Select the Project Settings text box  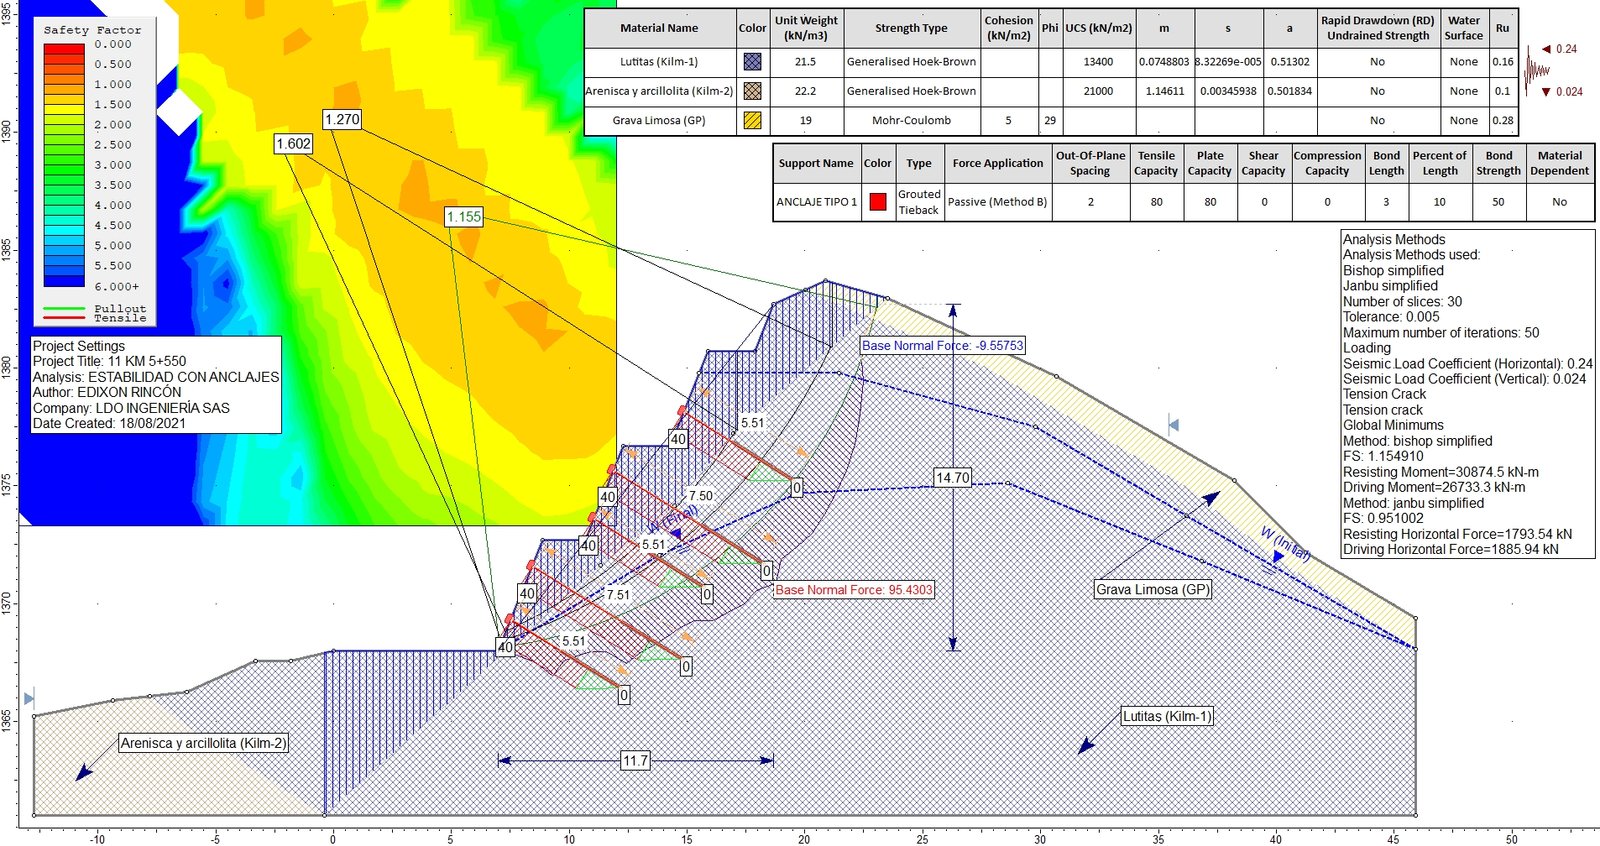(155, 385)
